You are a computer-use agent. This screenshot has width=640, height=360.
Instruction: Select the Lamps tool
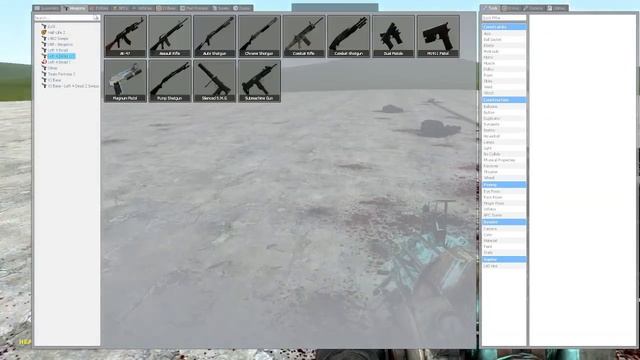[504, 142]
